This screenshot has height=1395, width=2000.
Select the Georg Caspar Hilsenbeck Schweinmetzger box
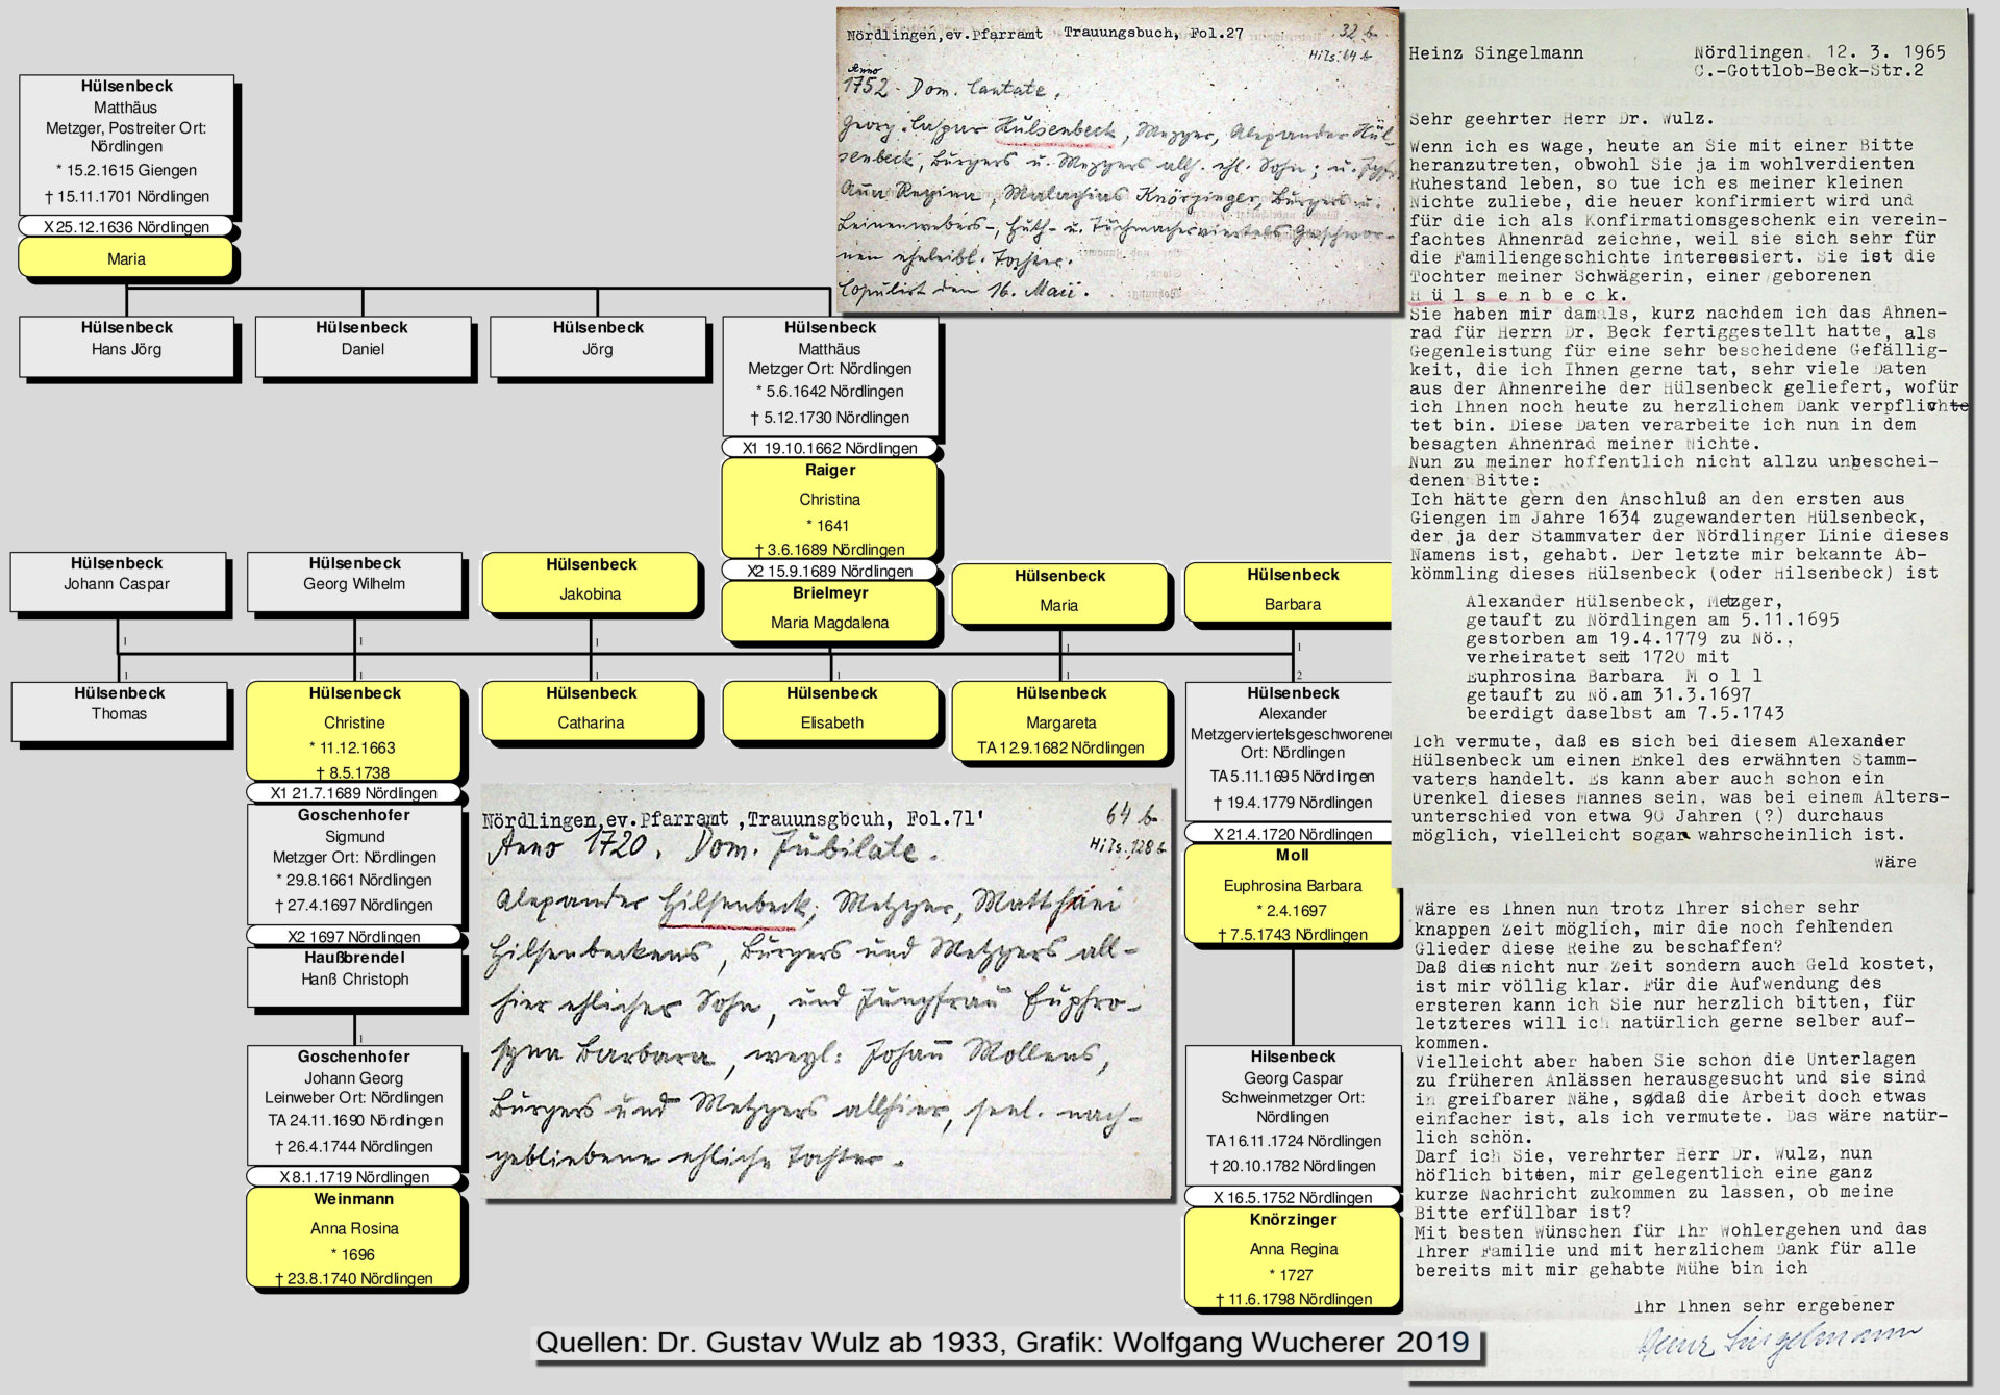click(1292, 1113)
